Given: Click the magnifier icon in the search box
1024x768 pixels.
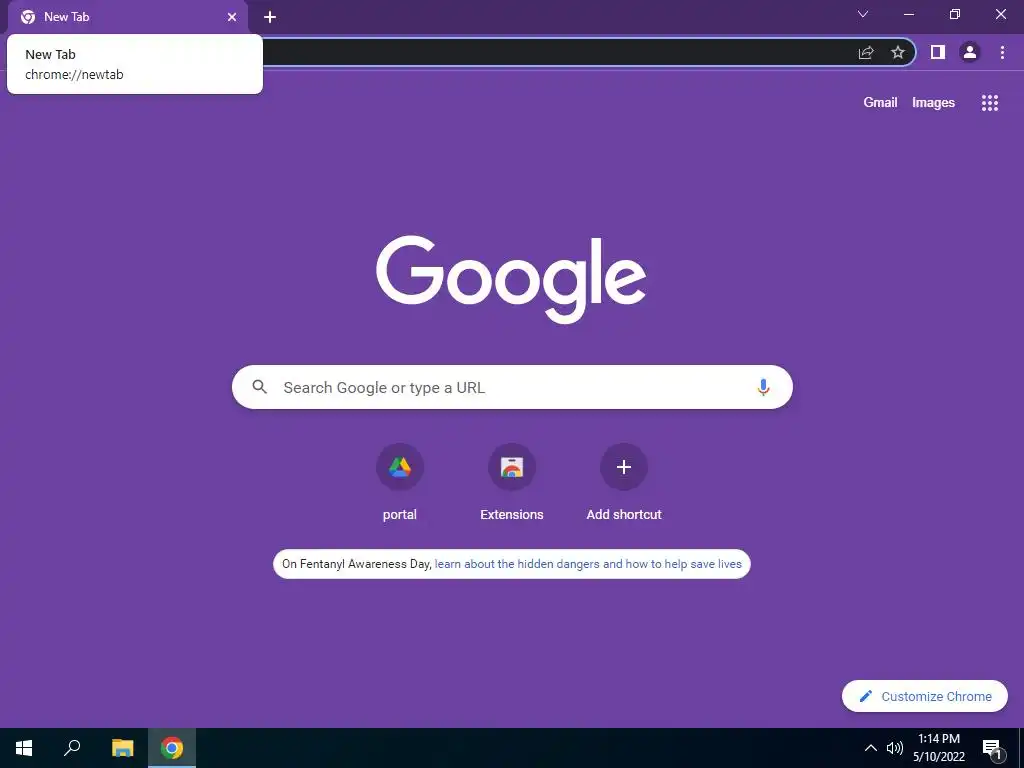Looking at the screenshot, I should click(x=260, y=387).
